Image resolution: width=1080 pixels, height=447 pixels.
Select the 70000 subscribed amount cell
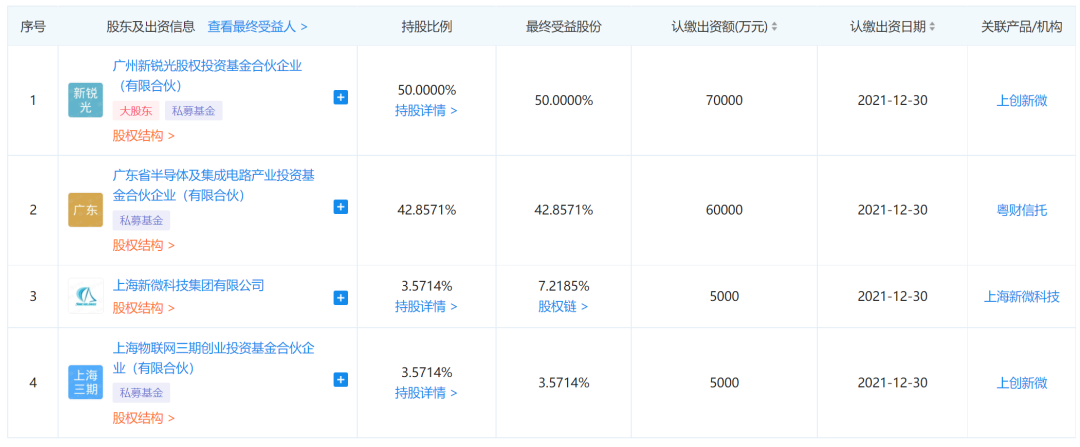[724, 101]
